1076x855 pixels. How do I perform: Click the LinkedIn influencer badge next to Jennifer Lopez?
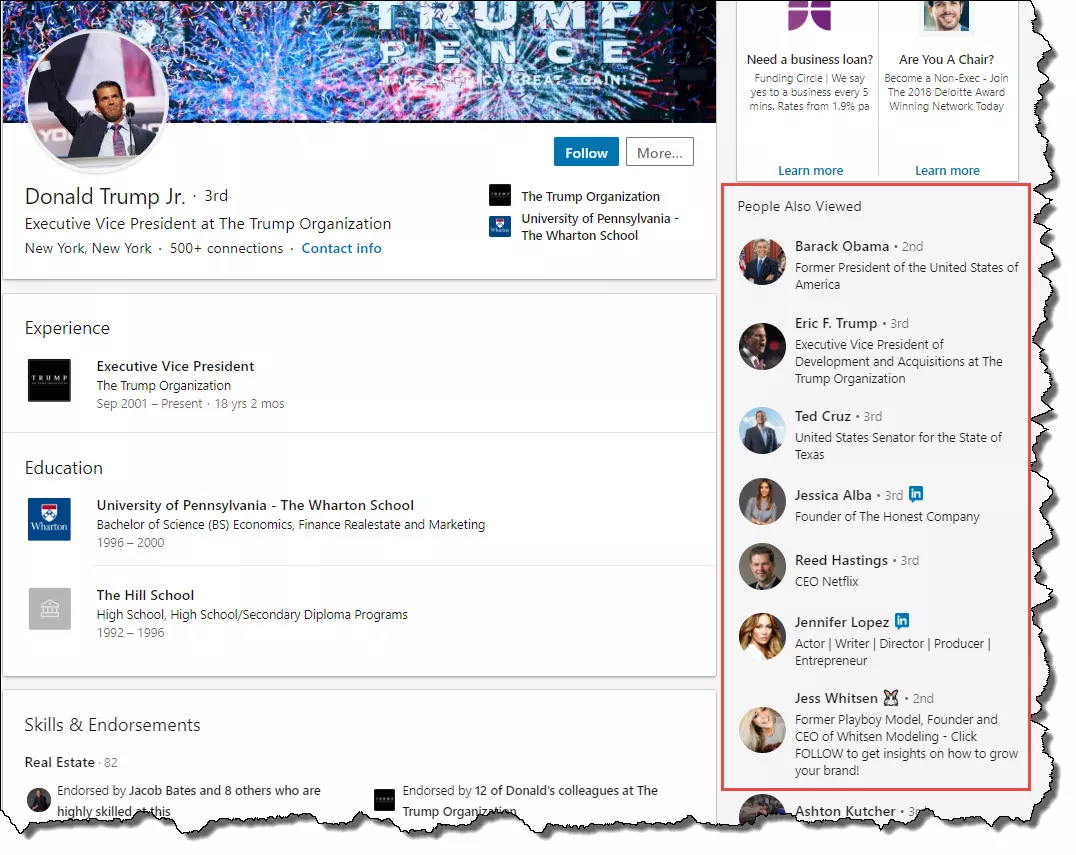click(x=902, y=621)
